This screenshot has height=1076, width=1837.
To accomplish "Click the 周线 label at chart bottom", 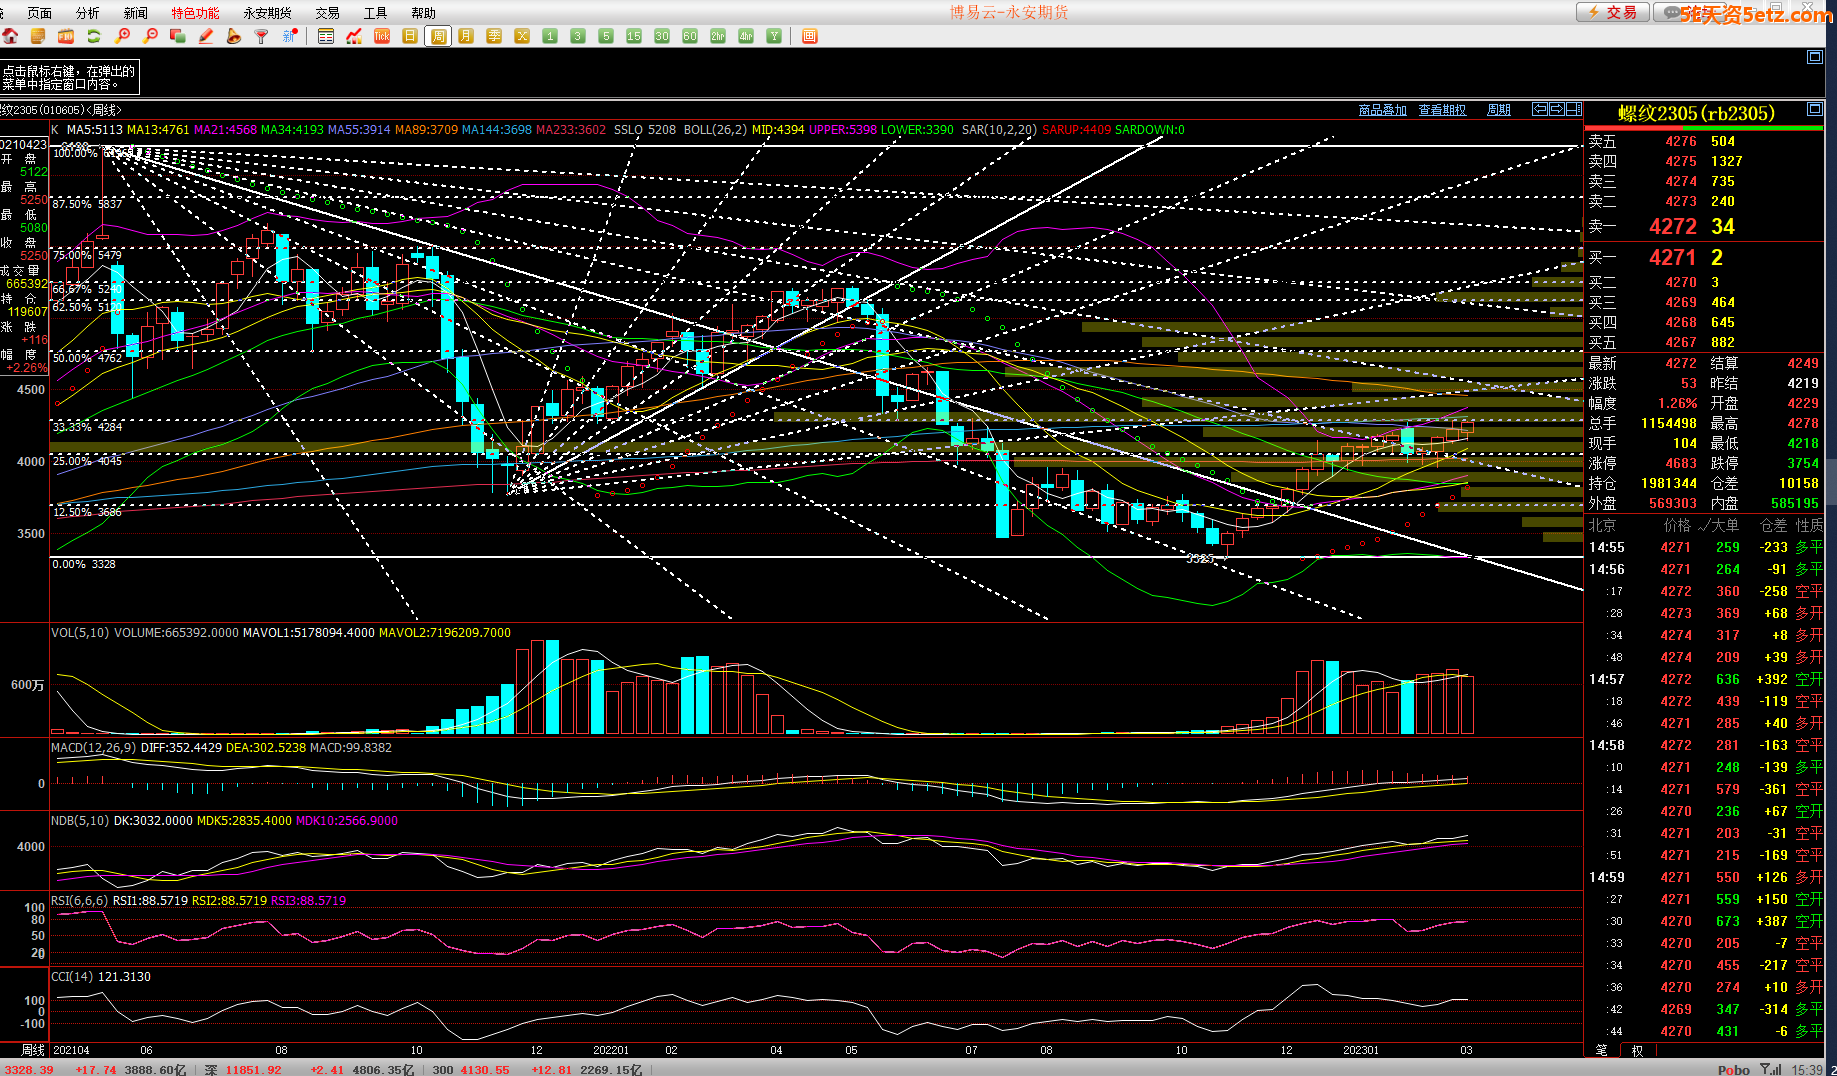I will click(x=33, y=1050).
